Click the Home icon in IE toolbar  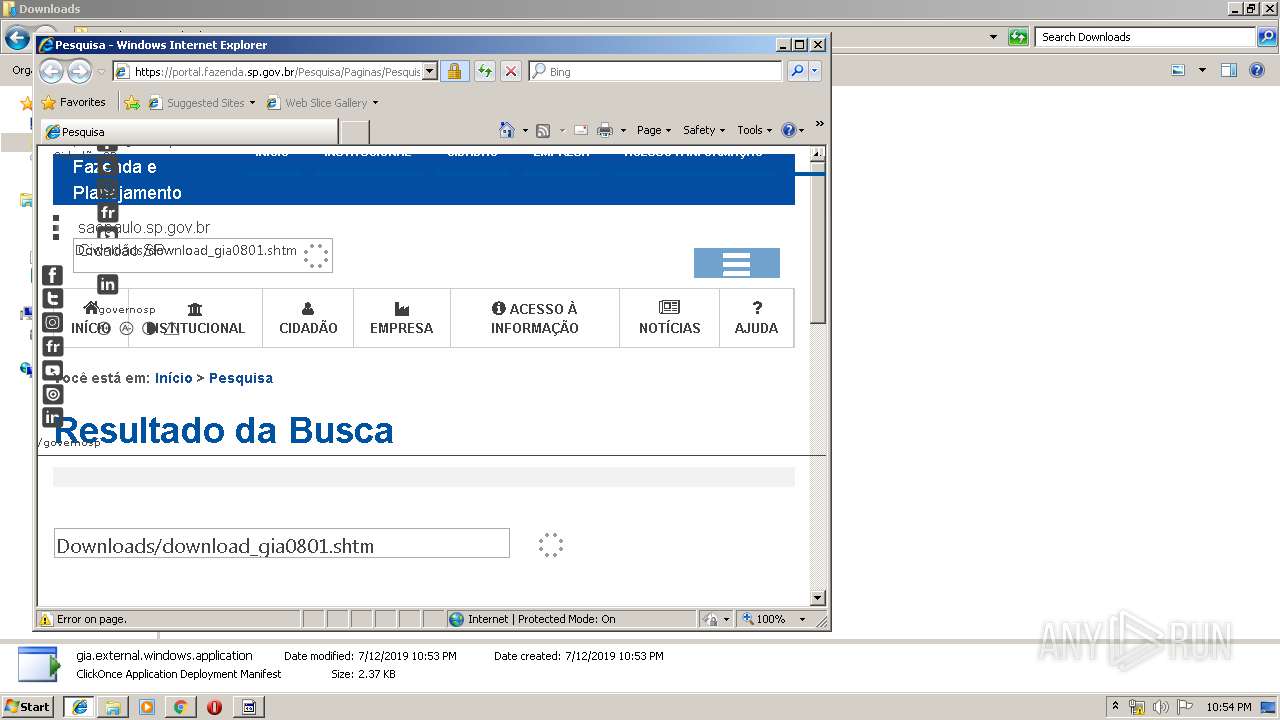coord(507,130)
